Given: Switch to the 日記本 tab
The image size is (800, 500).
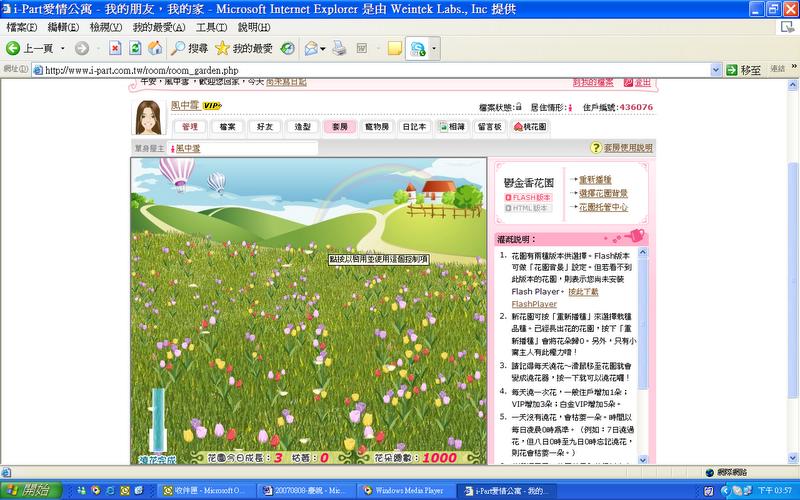Looking at the screenshot, I should pyautogui.click(x=414, y=127).
